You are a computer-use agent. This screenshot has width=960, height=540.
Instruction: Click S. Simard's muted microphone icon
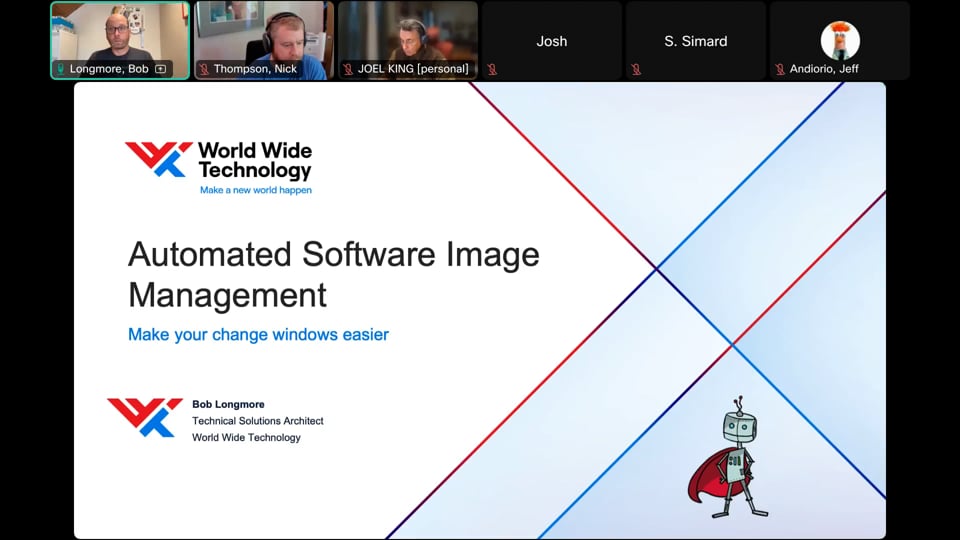(636, 69)
